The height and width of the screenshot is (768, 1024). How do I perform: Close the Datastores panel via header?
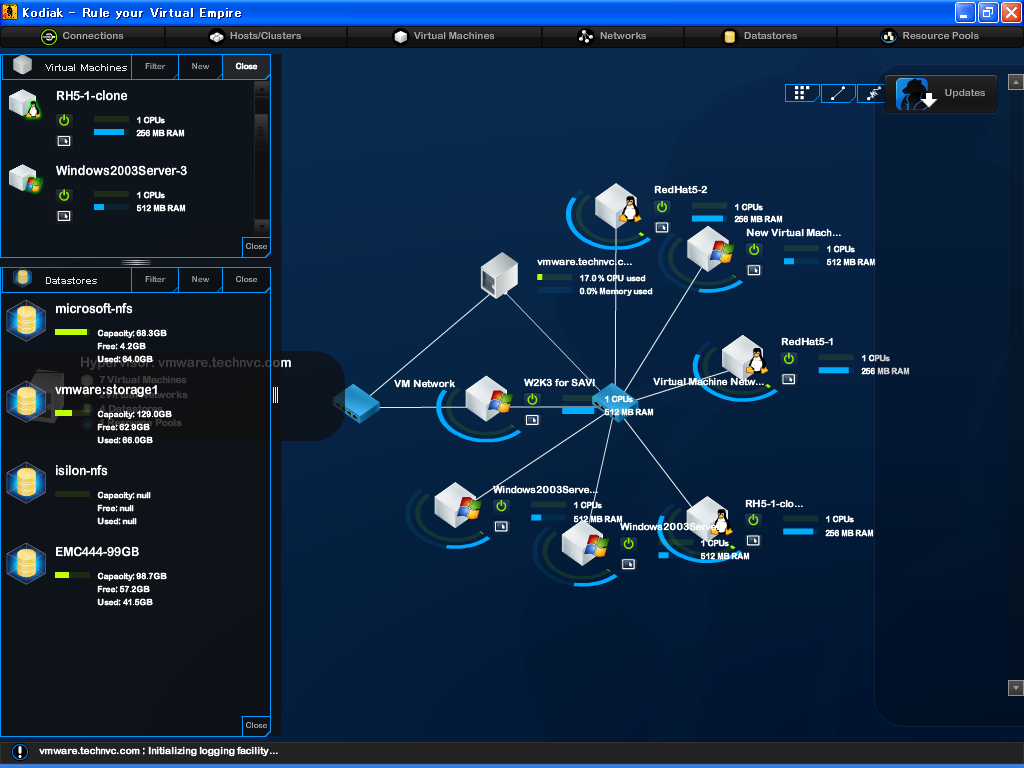coord(246,280)
